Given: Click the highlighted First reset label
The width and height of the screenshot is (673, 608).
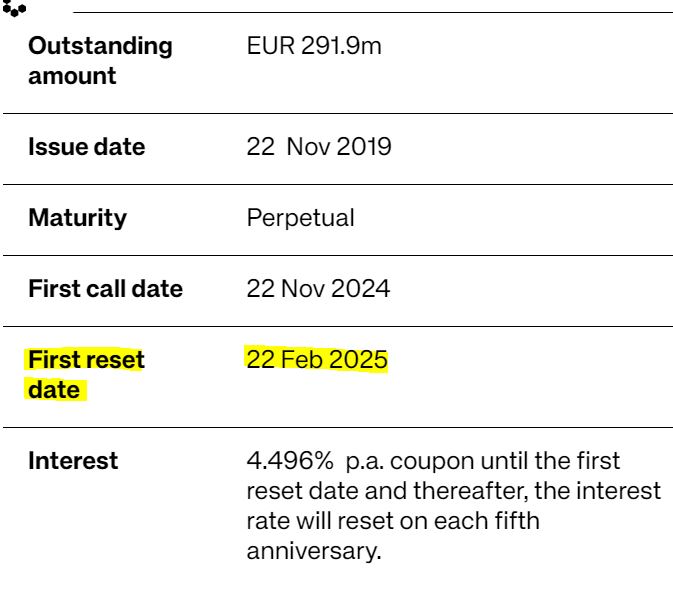Looking at the screenshot, I should [x=86, y=360].
